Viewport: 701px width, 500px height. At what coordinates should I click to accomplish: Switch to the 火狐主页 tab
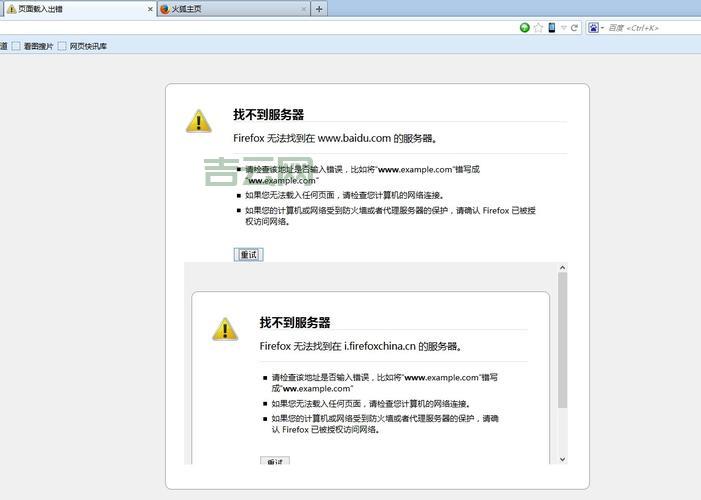(233, 8)
